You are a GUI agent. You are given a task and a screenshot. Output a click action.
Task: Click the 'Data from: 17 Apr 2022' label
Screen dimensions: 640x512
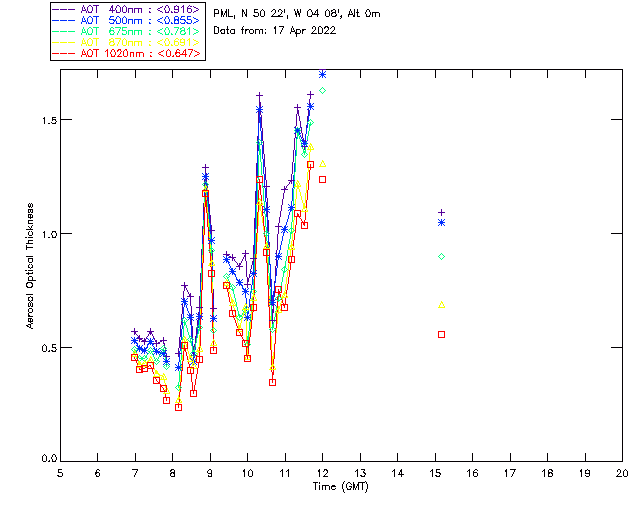pos(275,30)
